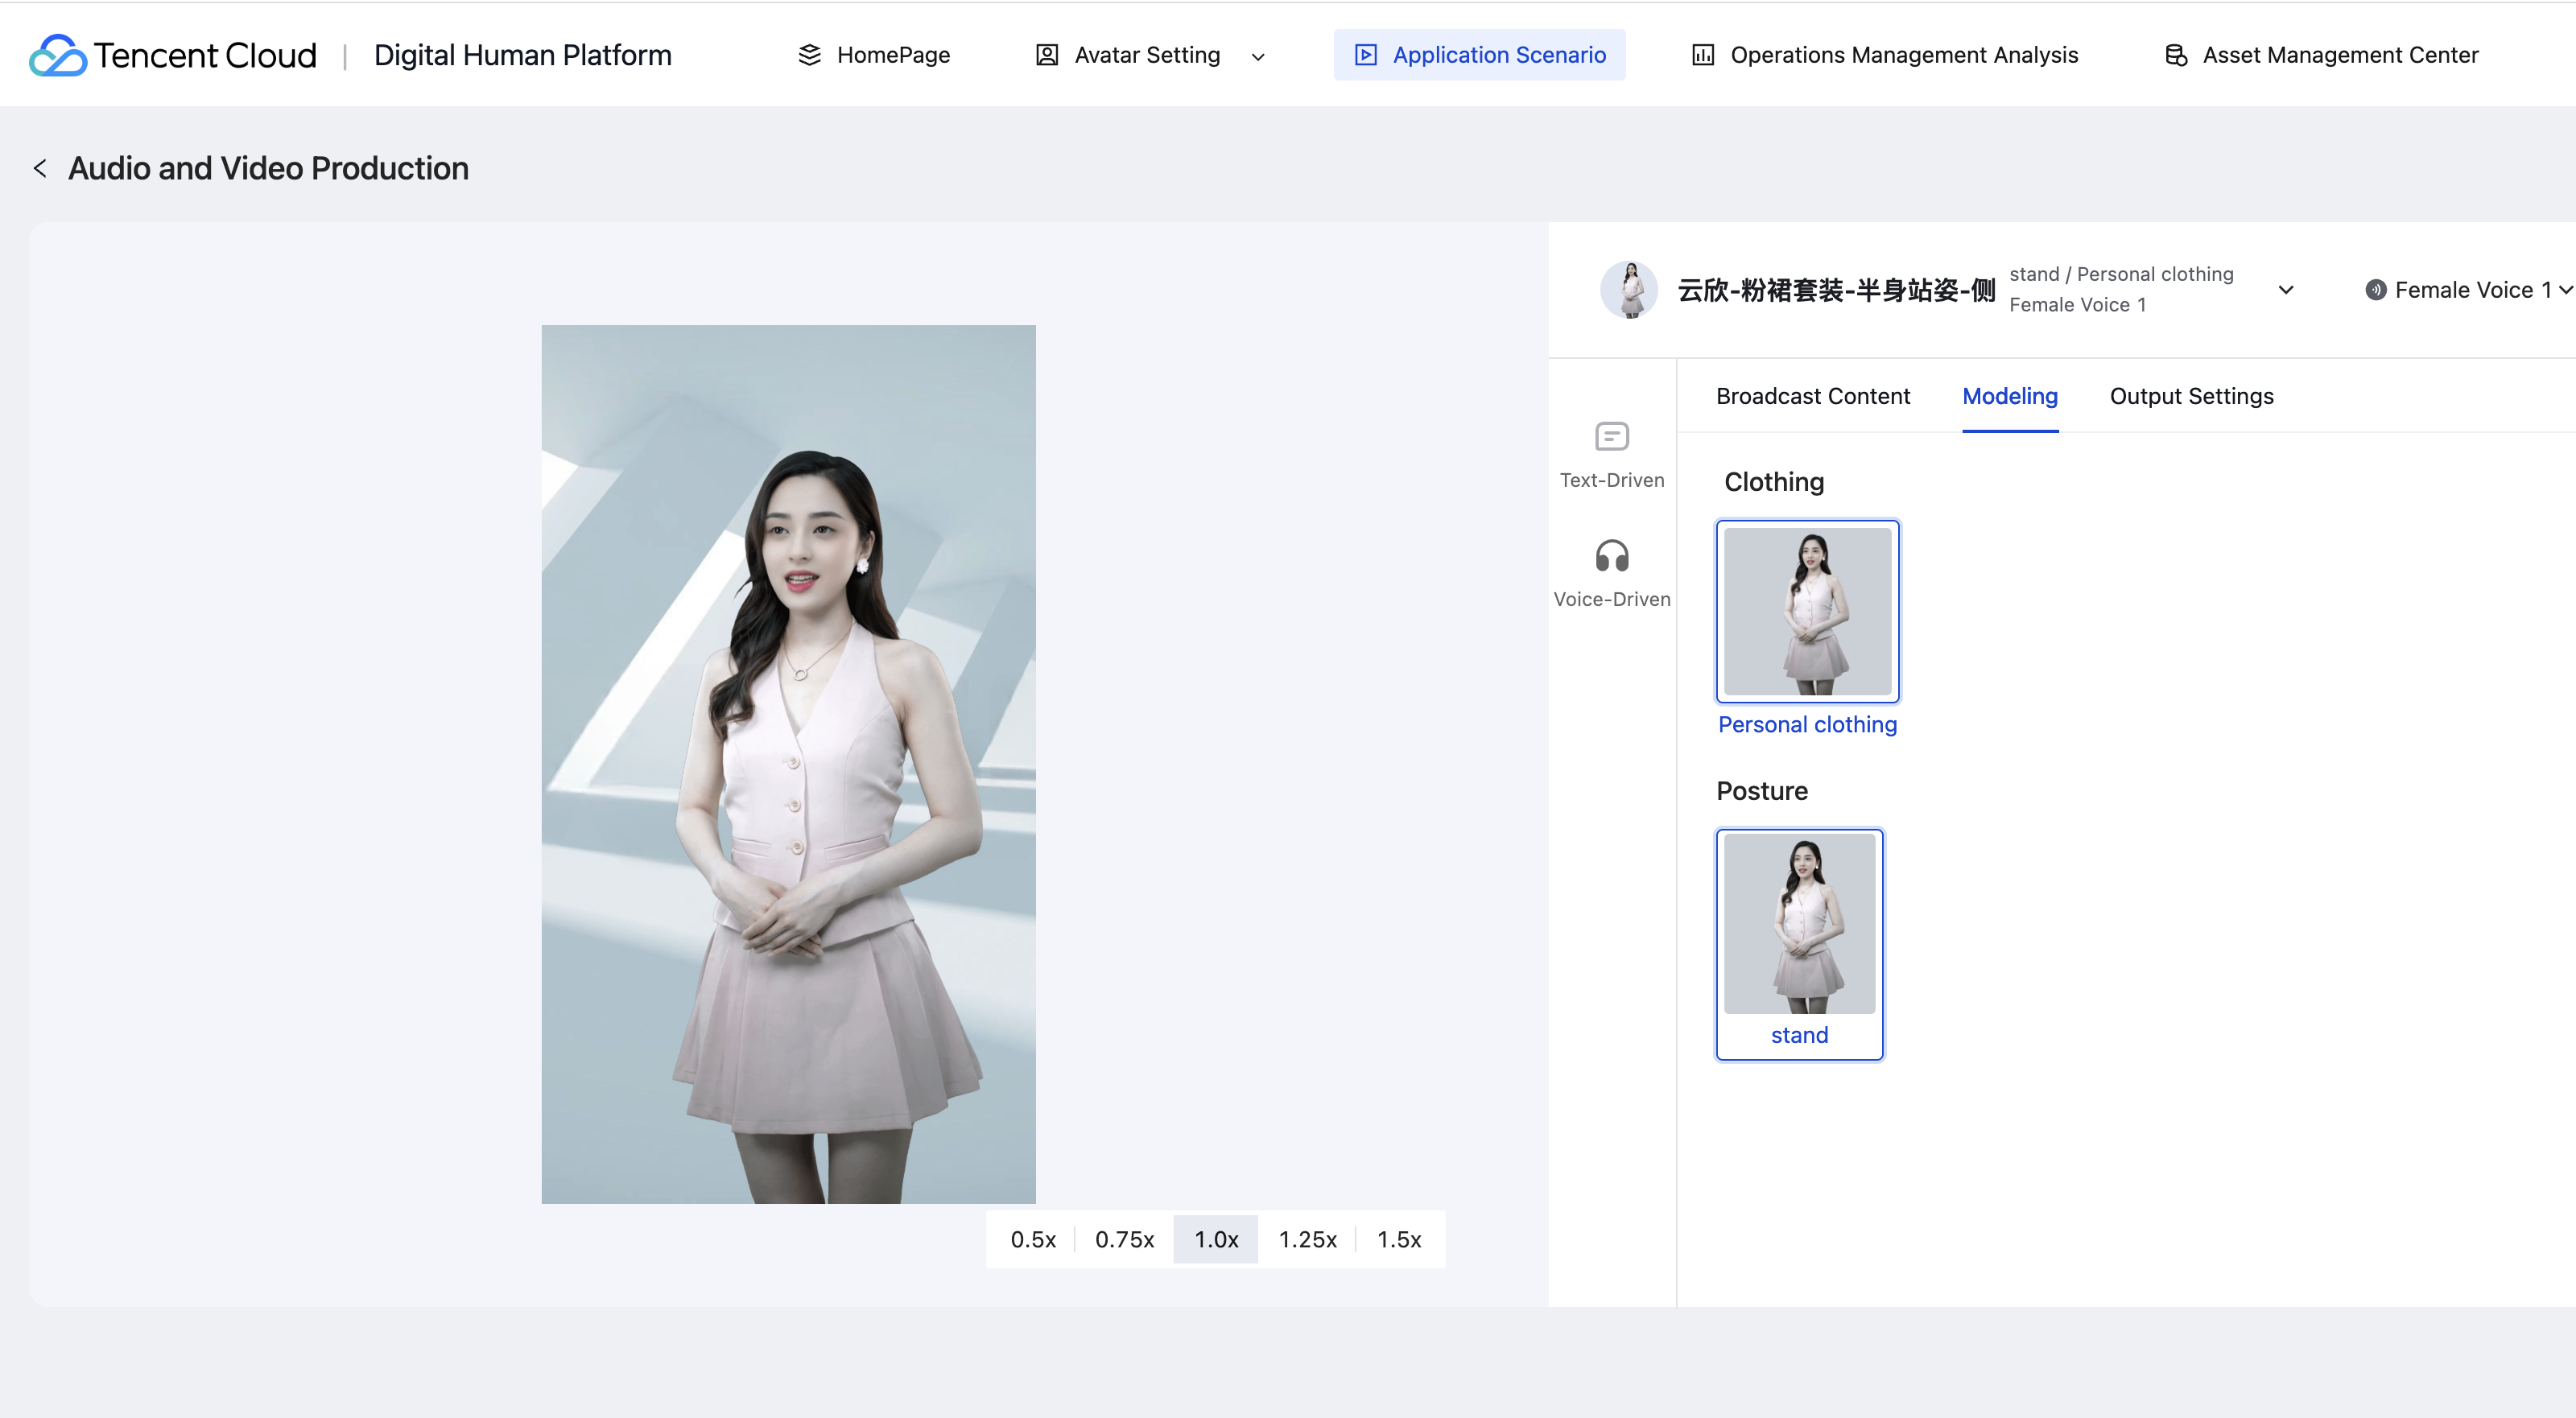Click the Female Voice 1 speaker icon
2576x1418 pixels.
click(2375, 290)
